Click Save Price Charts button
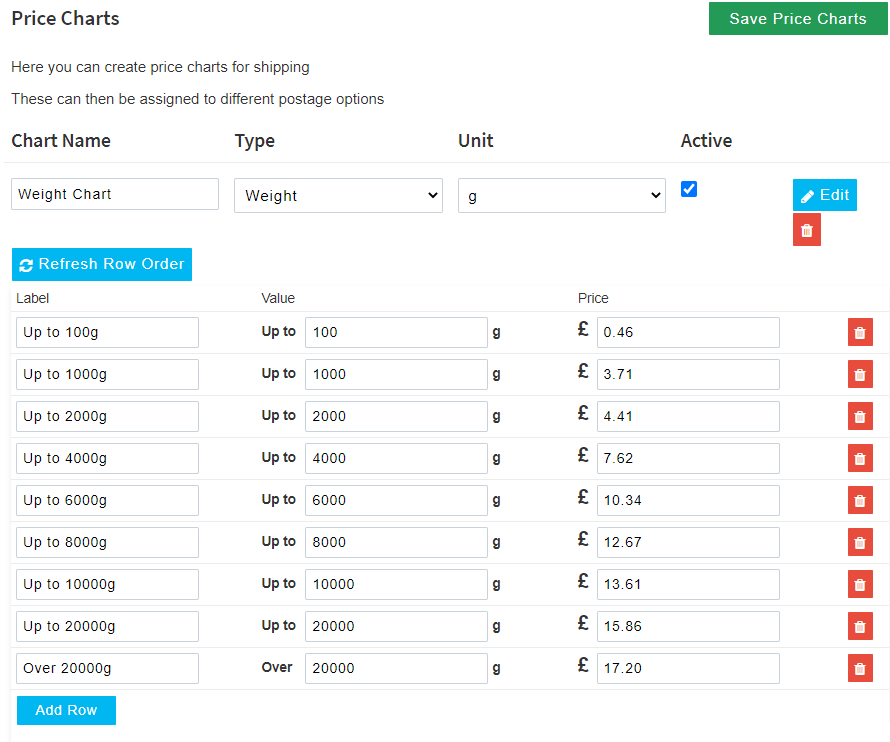 click(x=798, y=19)
